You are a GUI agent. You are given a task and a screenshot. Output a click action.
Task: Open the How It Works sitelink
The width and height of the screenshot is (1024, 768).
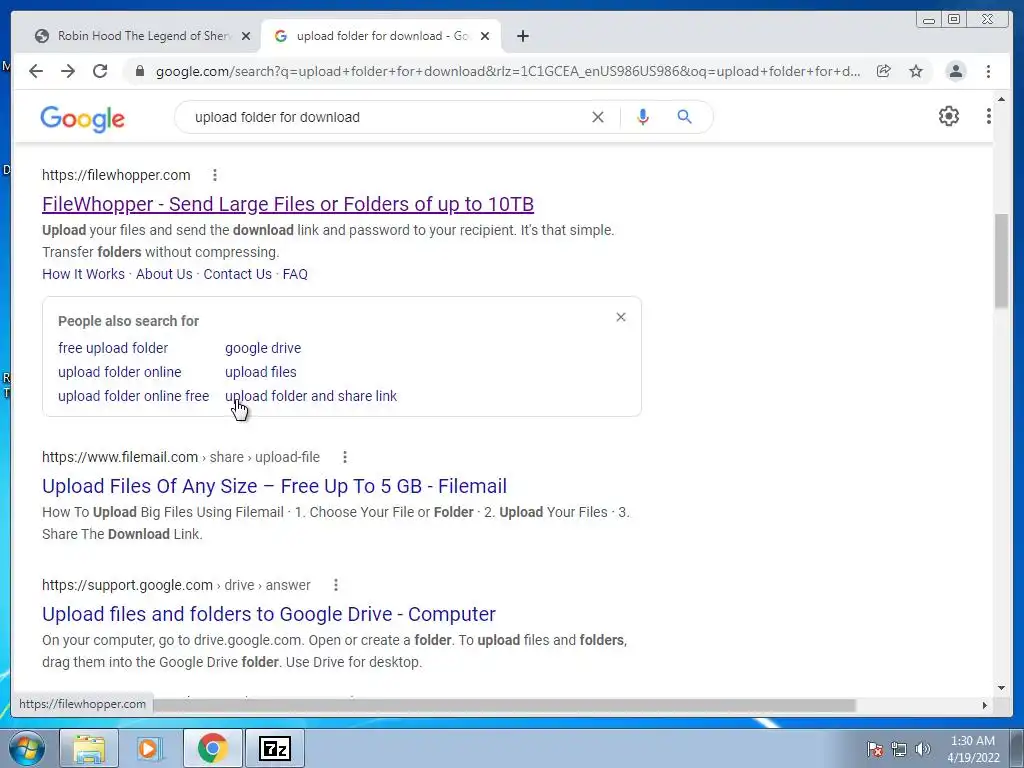pos(84,274)
